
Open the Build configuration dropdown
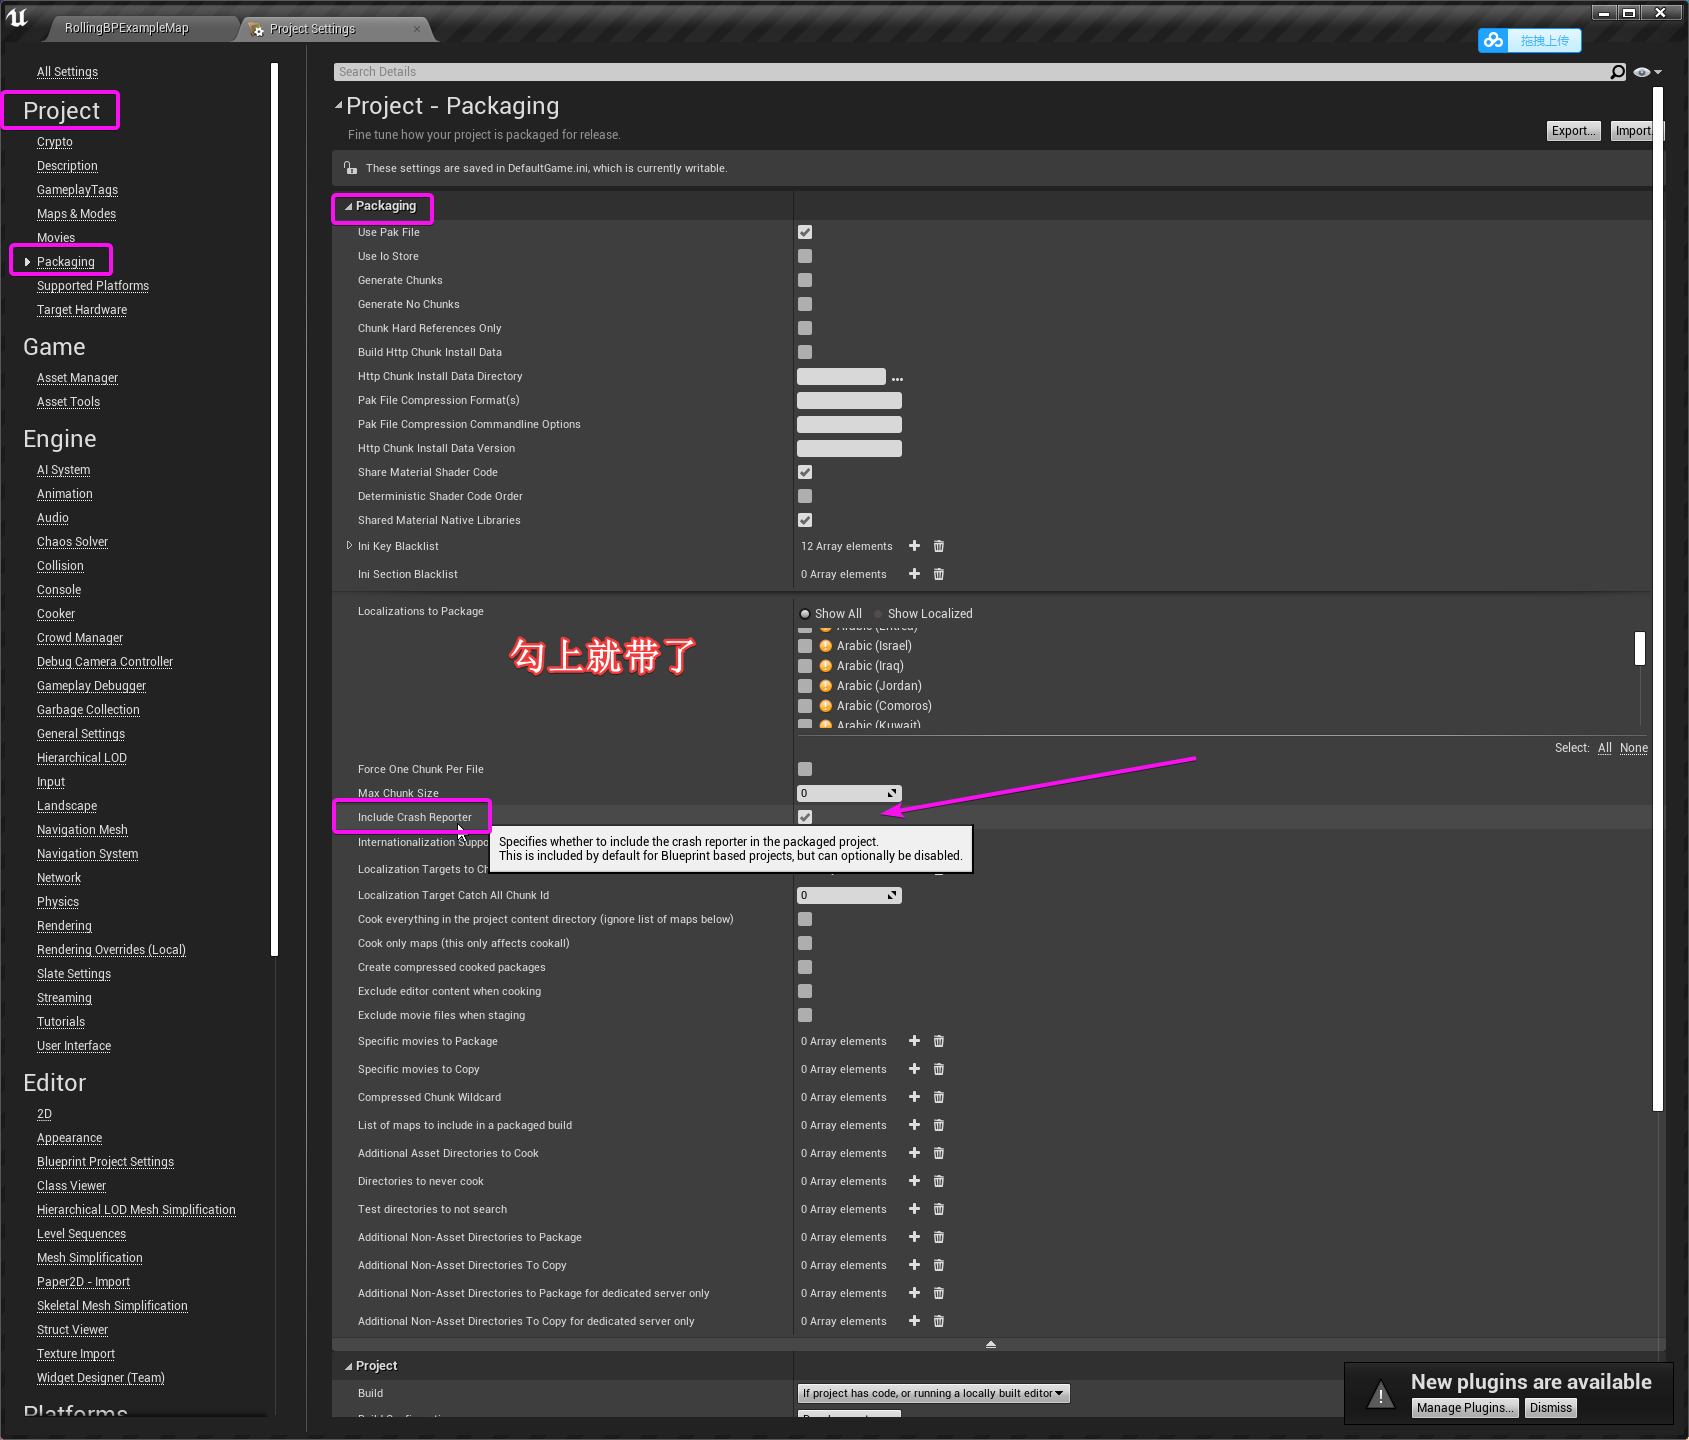(x=932, y=1392)
